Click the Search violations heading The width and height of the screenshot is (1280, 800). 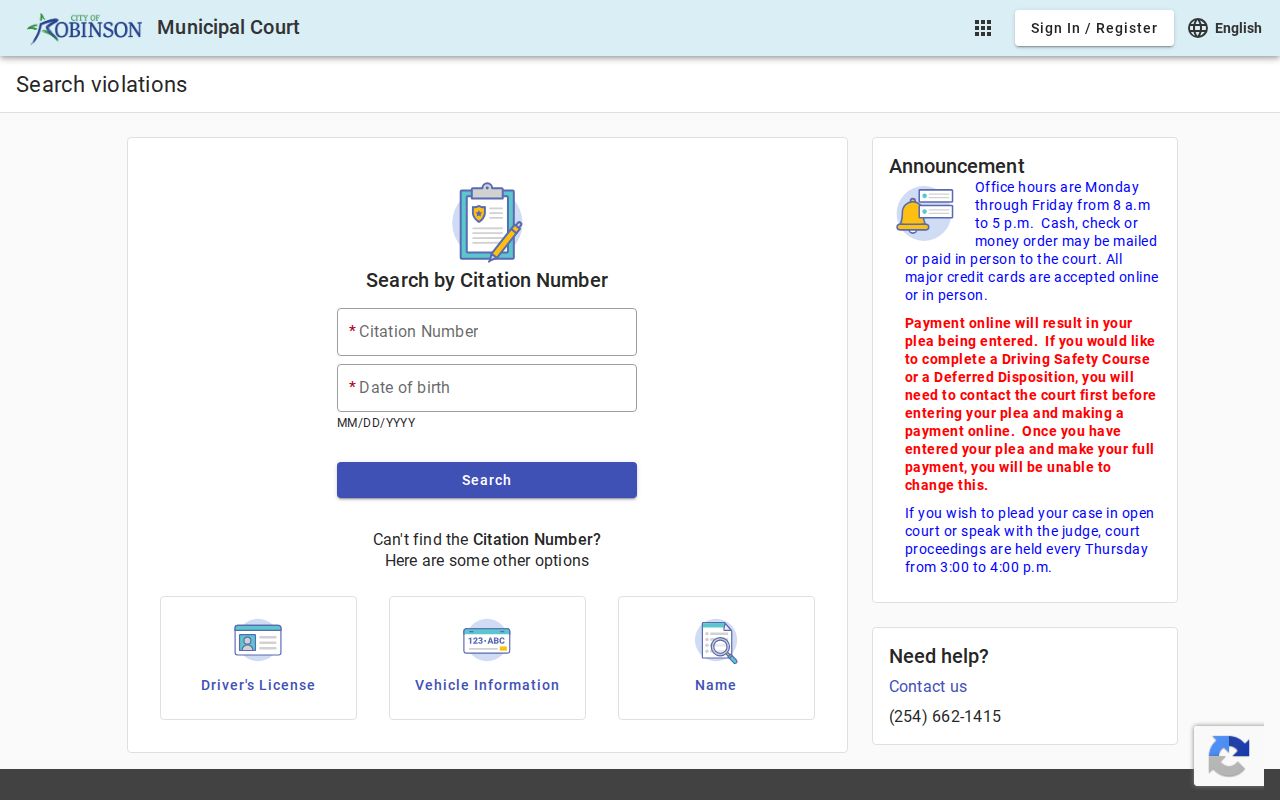pyautogui.click(x=102, y=84)
